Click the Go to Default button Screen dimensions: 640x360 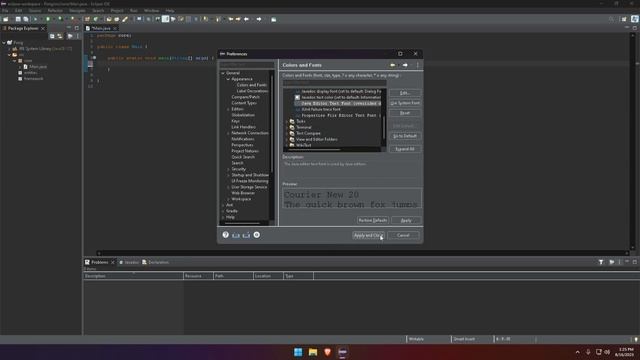coord(405,136)
